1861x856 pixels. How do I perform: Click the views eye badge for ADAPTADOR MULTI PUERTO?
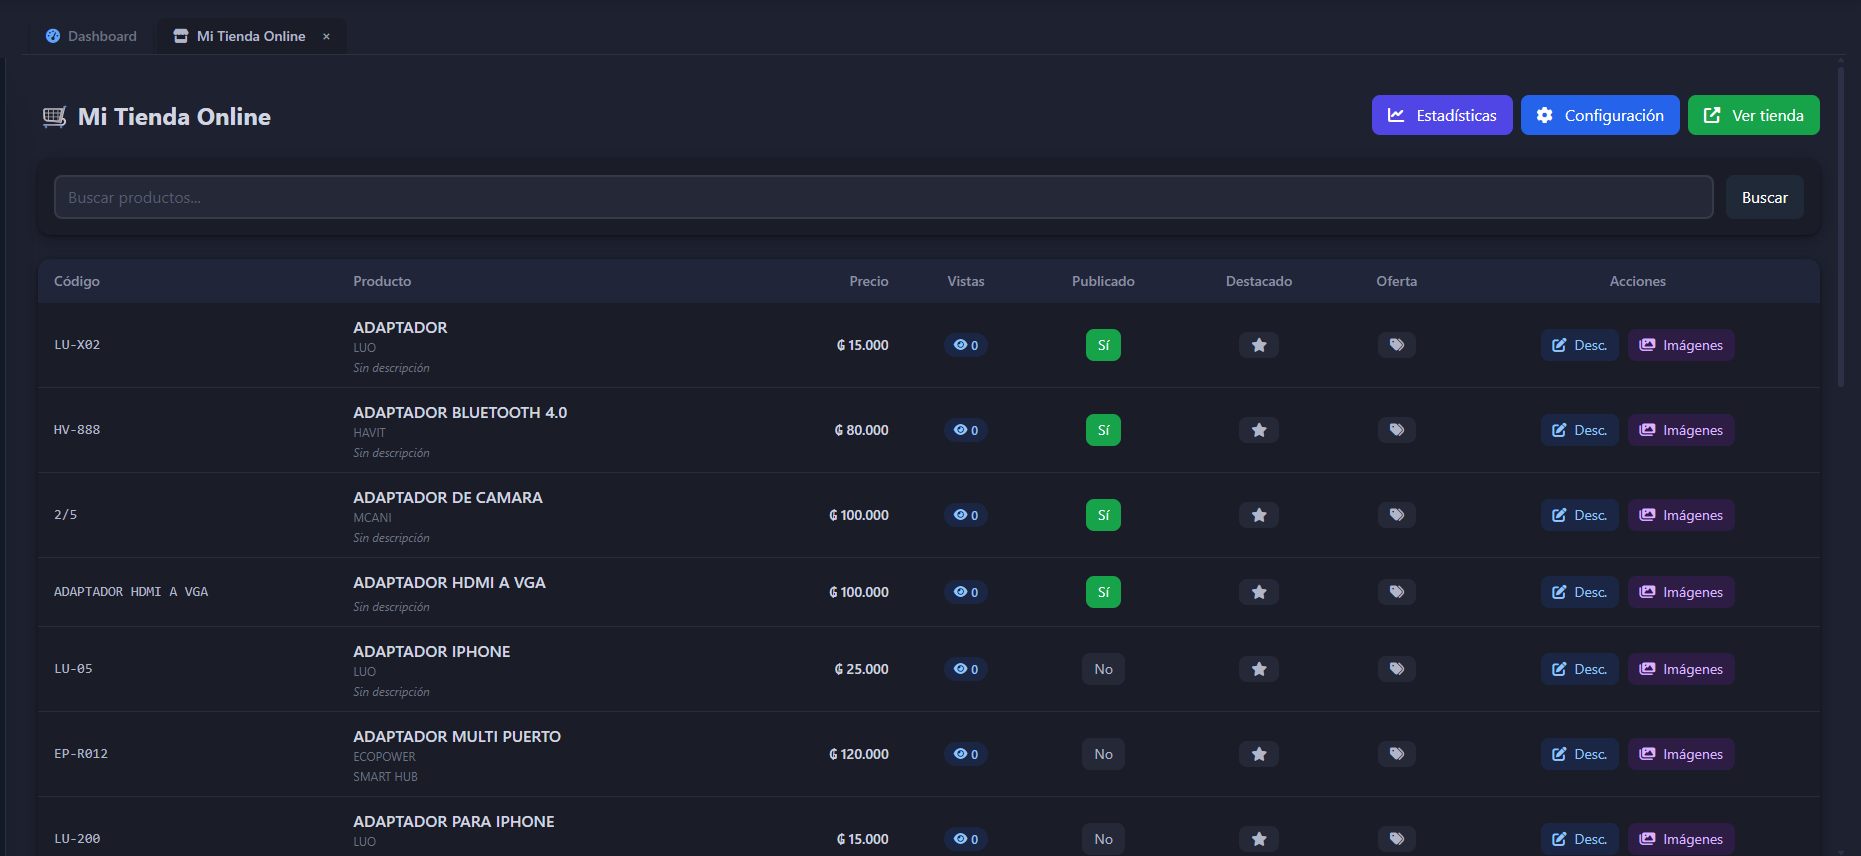point(966,754)
